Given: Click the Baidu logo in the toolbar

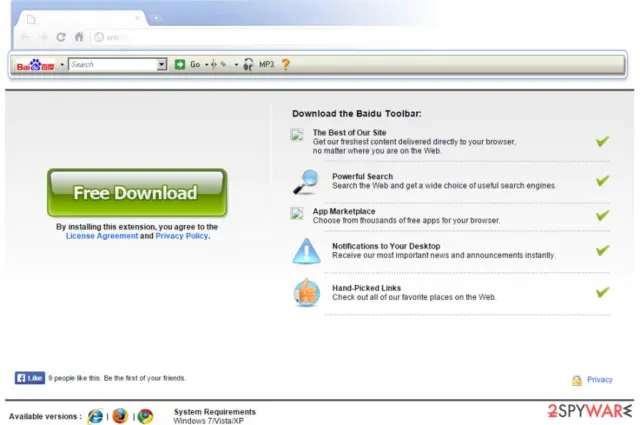Looking at the screenshot, I should click(36, 65).
